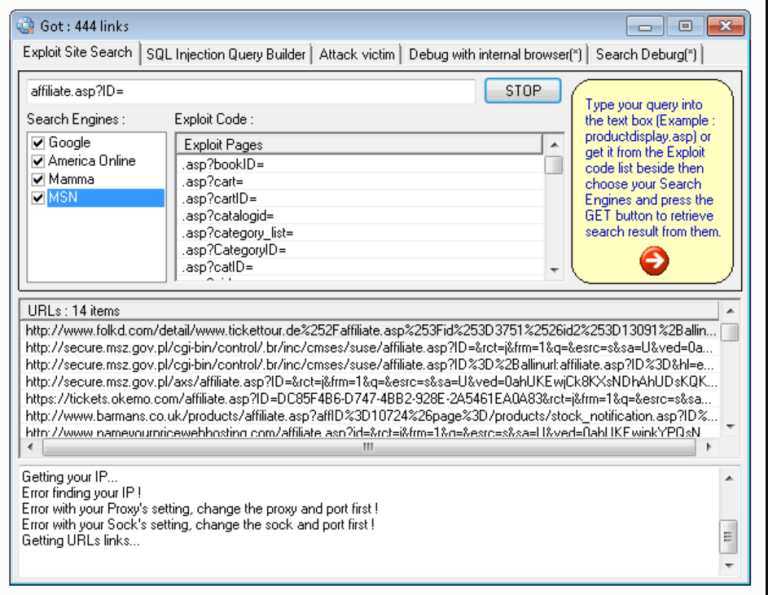Click URL list horizontal scroll right arrow
Viewport: 768px width, 595px height.
(x=708, y=447)
